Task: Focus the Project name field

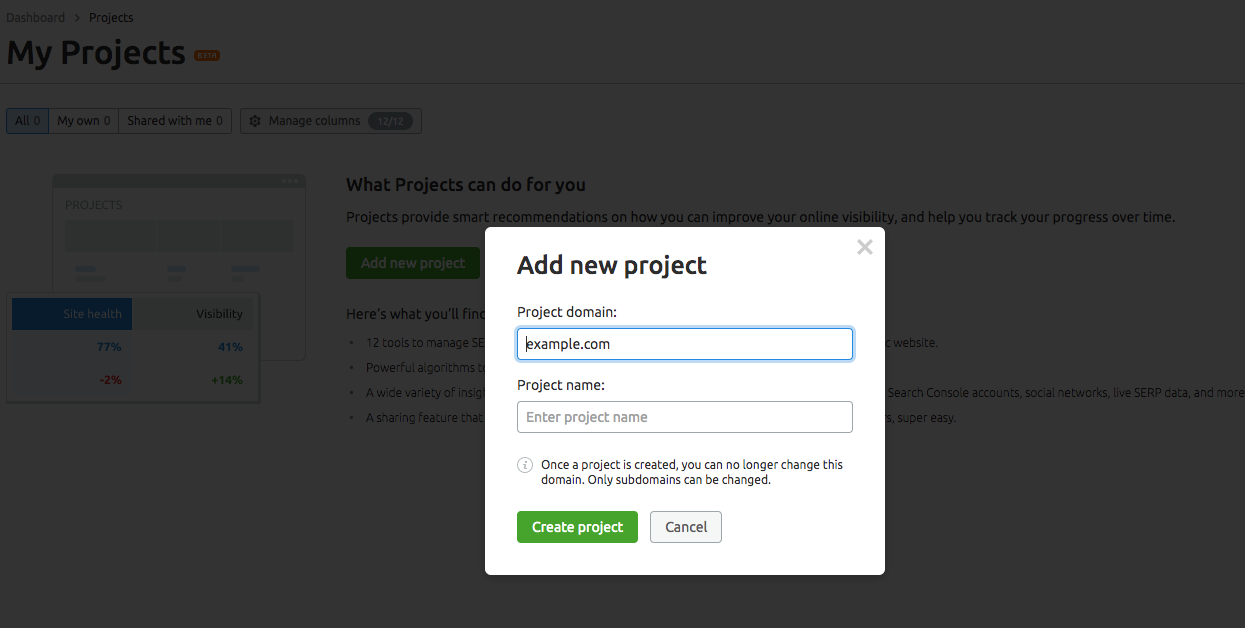Action: [685, 417]
